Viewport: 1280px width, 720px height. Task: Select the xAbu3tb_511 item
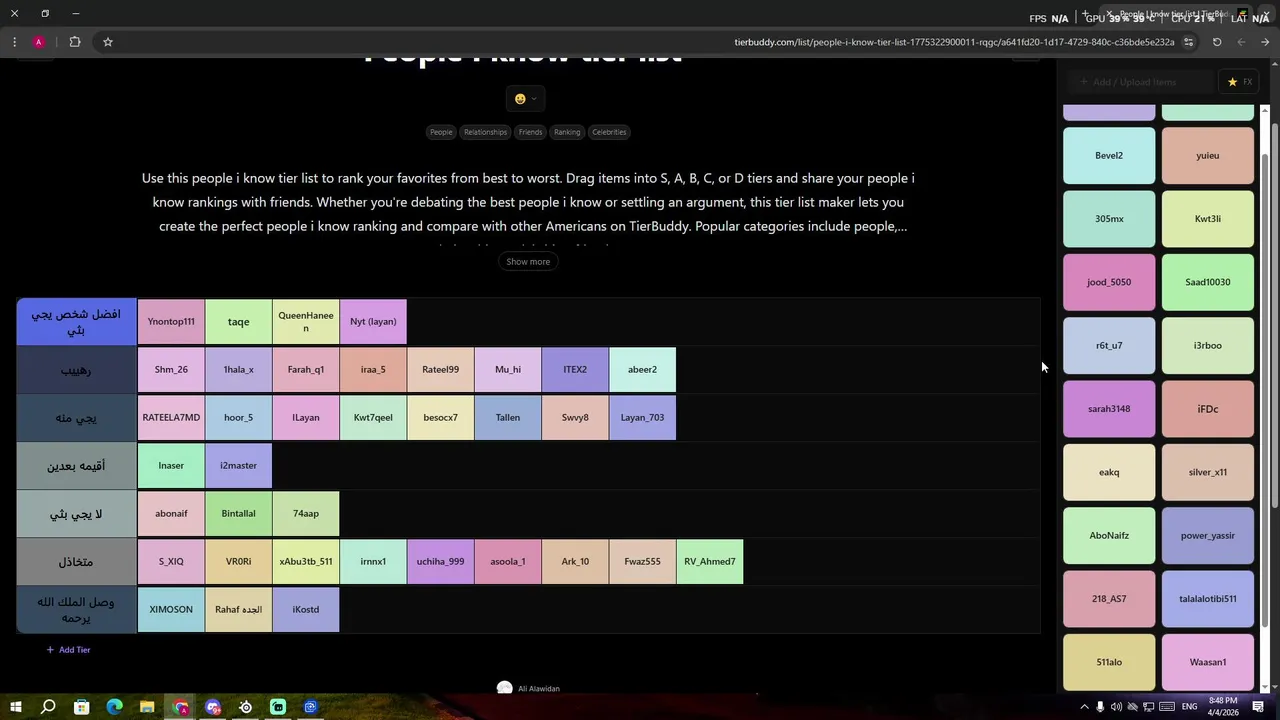coord(306,562)
